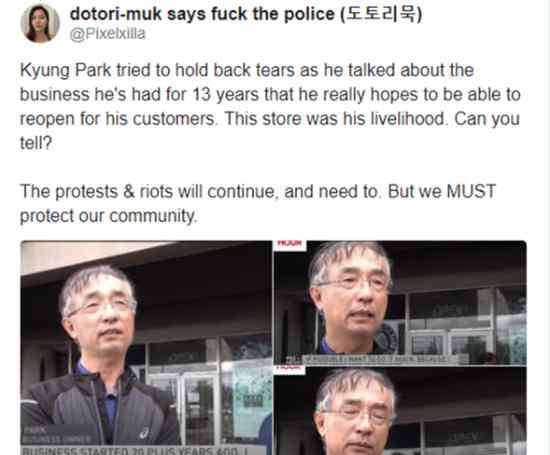The height and width of the screenshot is (455, 550).
Task: Open the bottom right photo with eyes closed
Action: [x=400, y=411]
